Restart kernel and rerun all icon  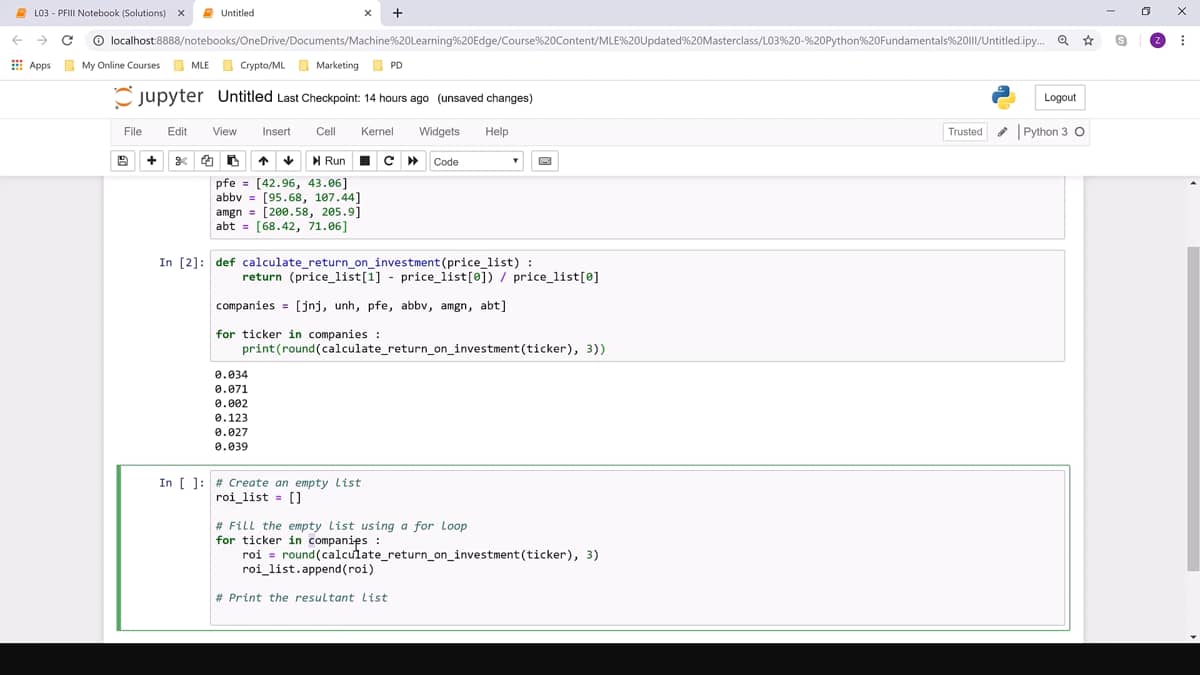coord(412,161)
